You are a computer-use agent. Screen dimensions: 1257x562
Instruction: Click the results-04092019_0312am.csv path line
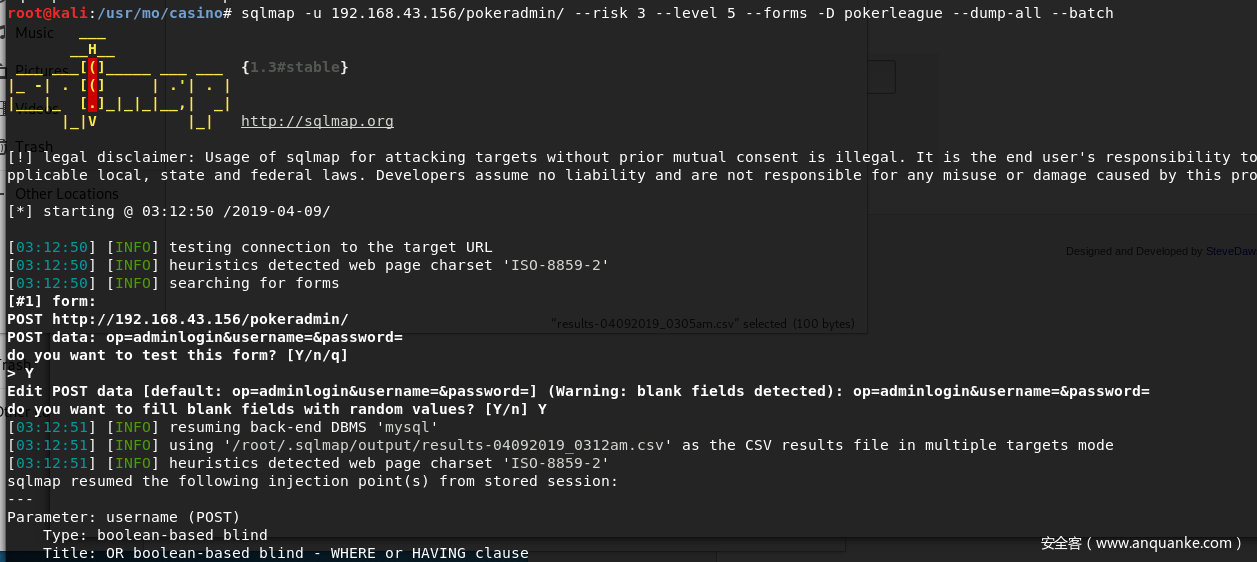tap(560, 446)
